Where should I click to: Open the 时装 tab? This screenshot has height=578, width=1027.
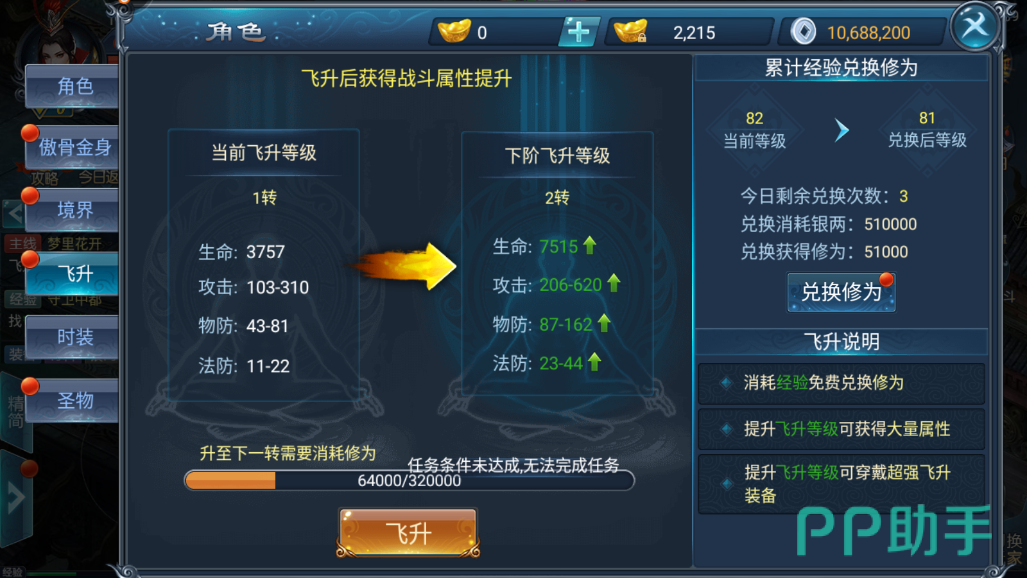point(73,337)
